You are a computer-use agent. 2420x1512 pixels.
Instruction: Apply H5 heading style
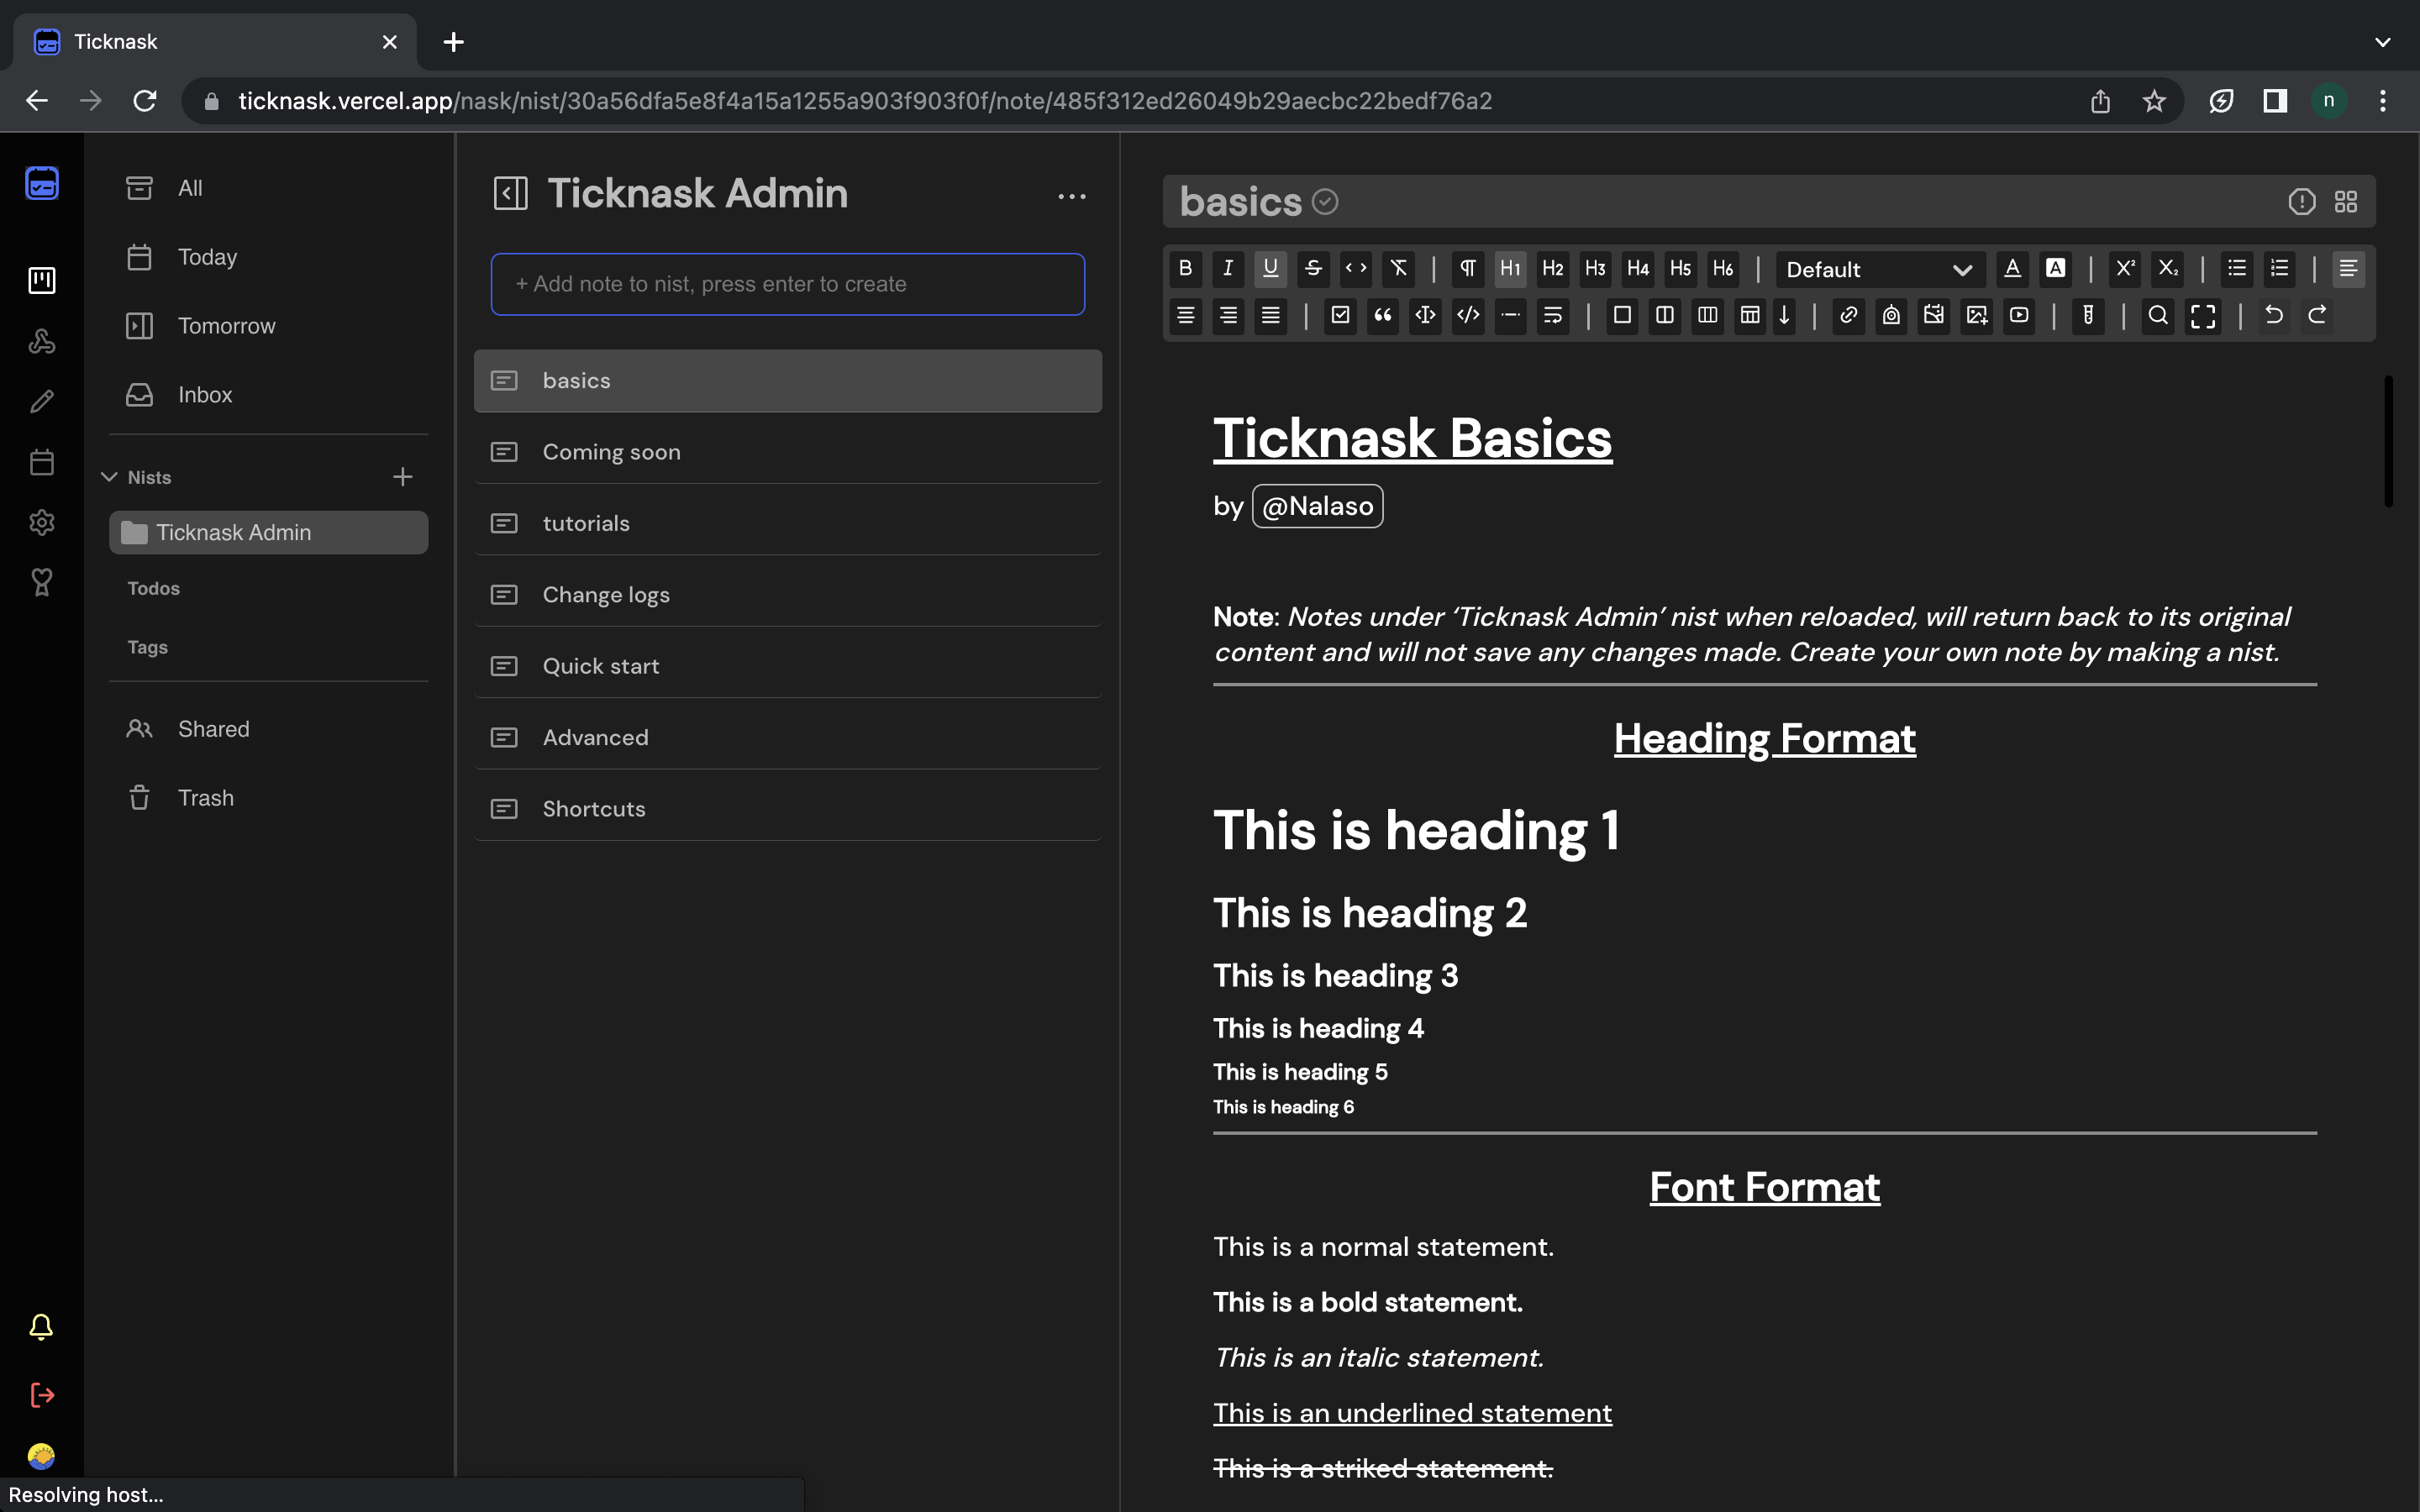1681,269
